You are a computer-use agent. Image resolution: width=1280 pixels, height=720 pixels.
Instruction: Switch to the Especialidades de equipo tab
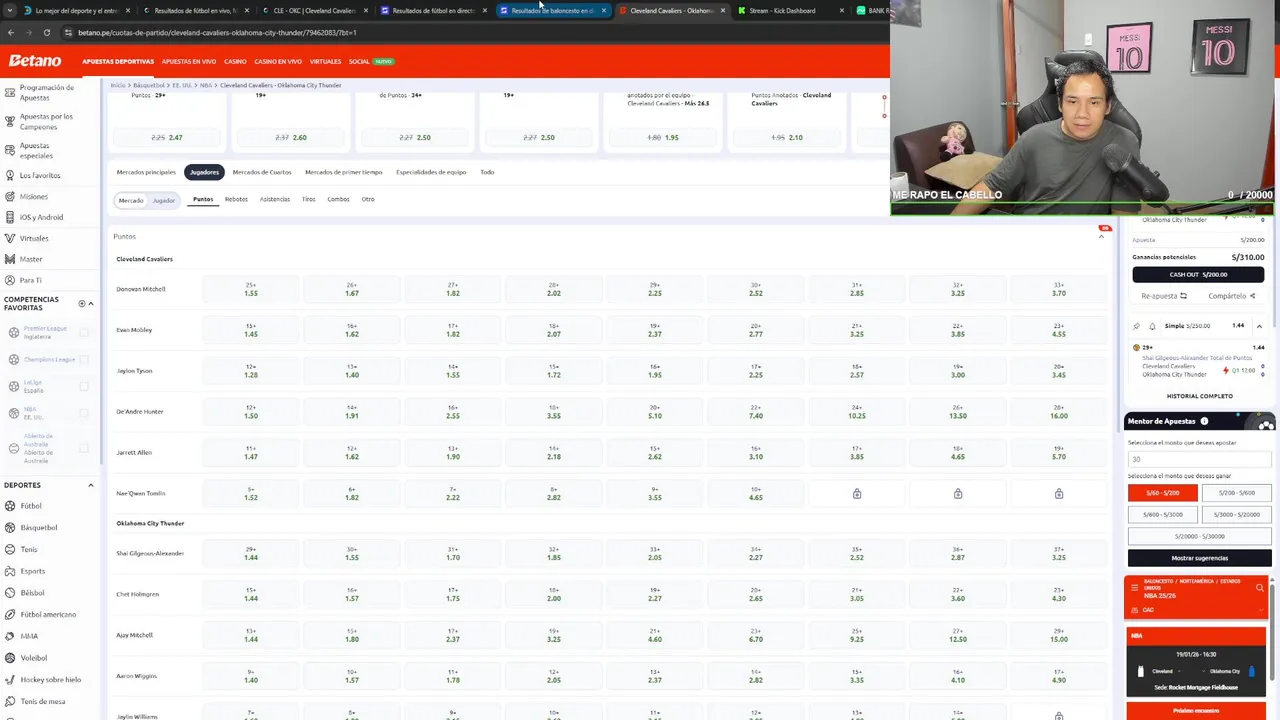coord(431,172)
